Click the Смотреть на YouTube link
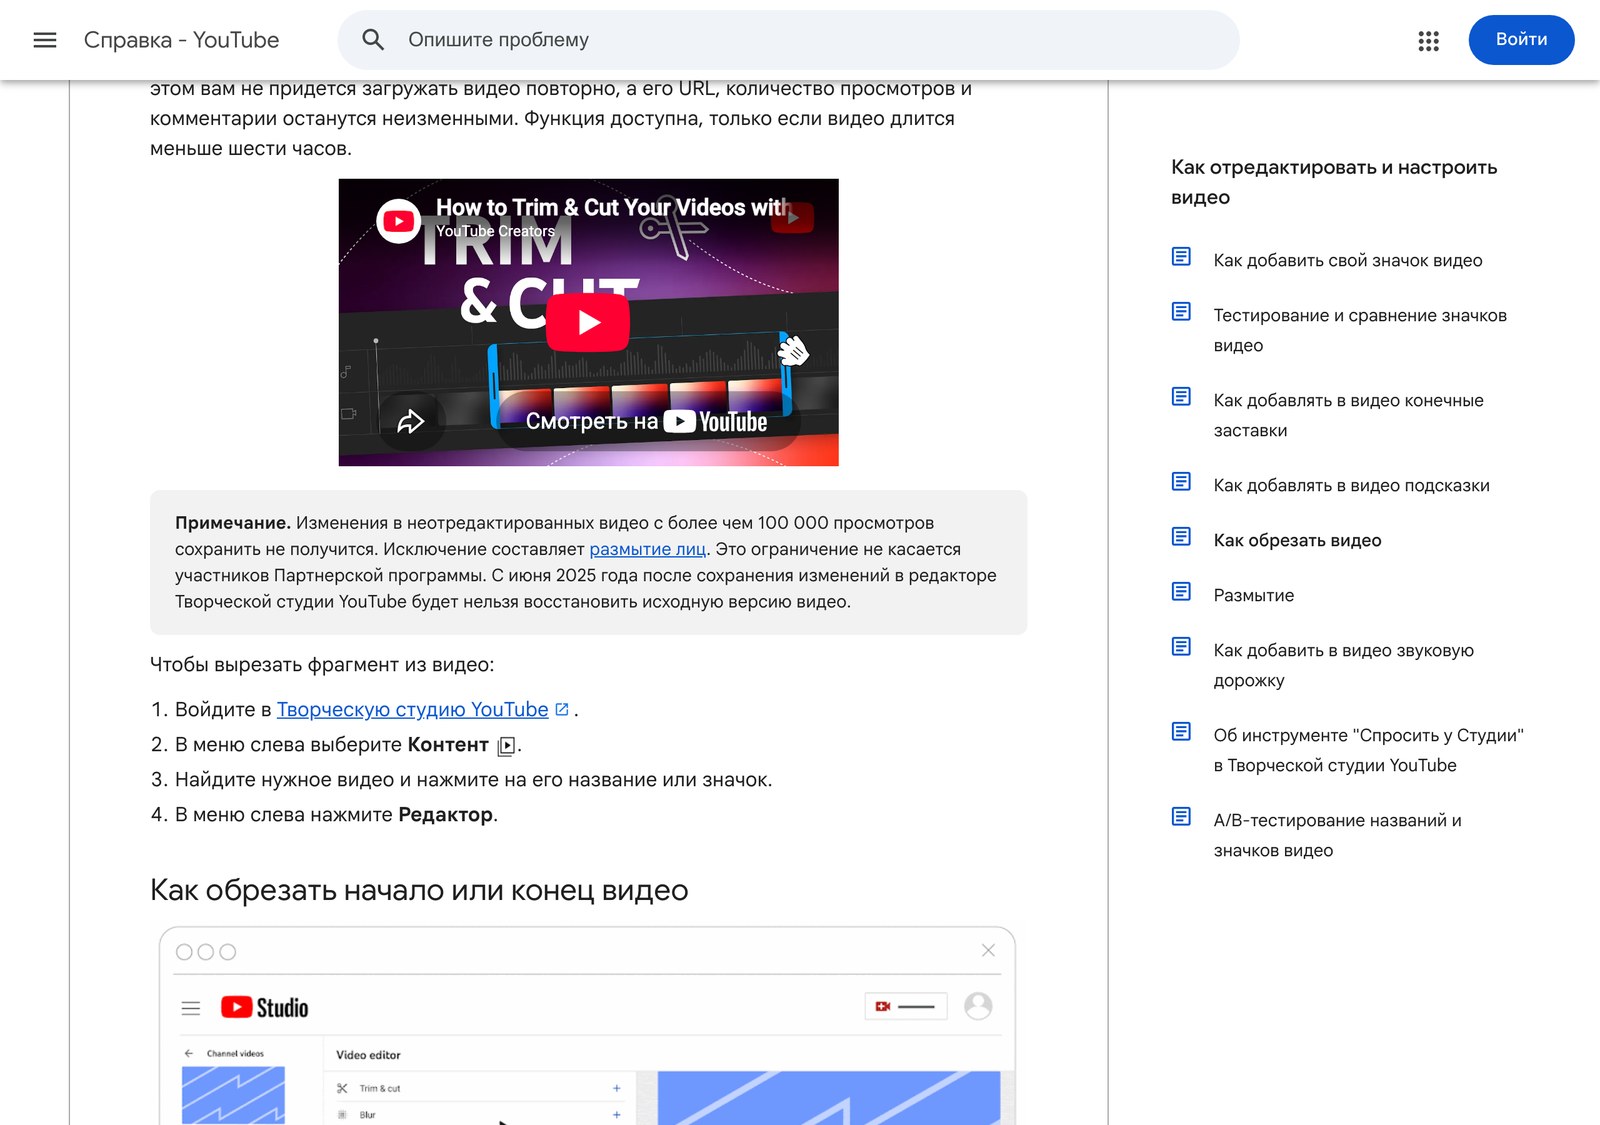1600x1125 pixels. [647, 422]
